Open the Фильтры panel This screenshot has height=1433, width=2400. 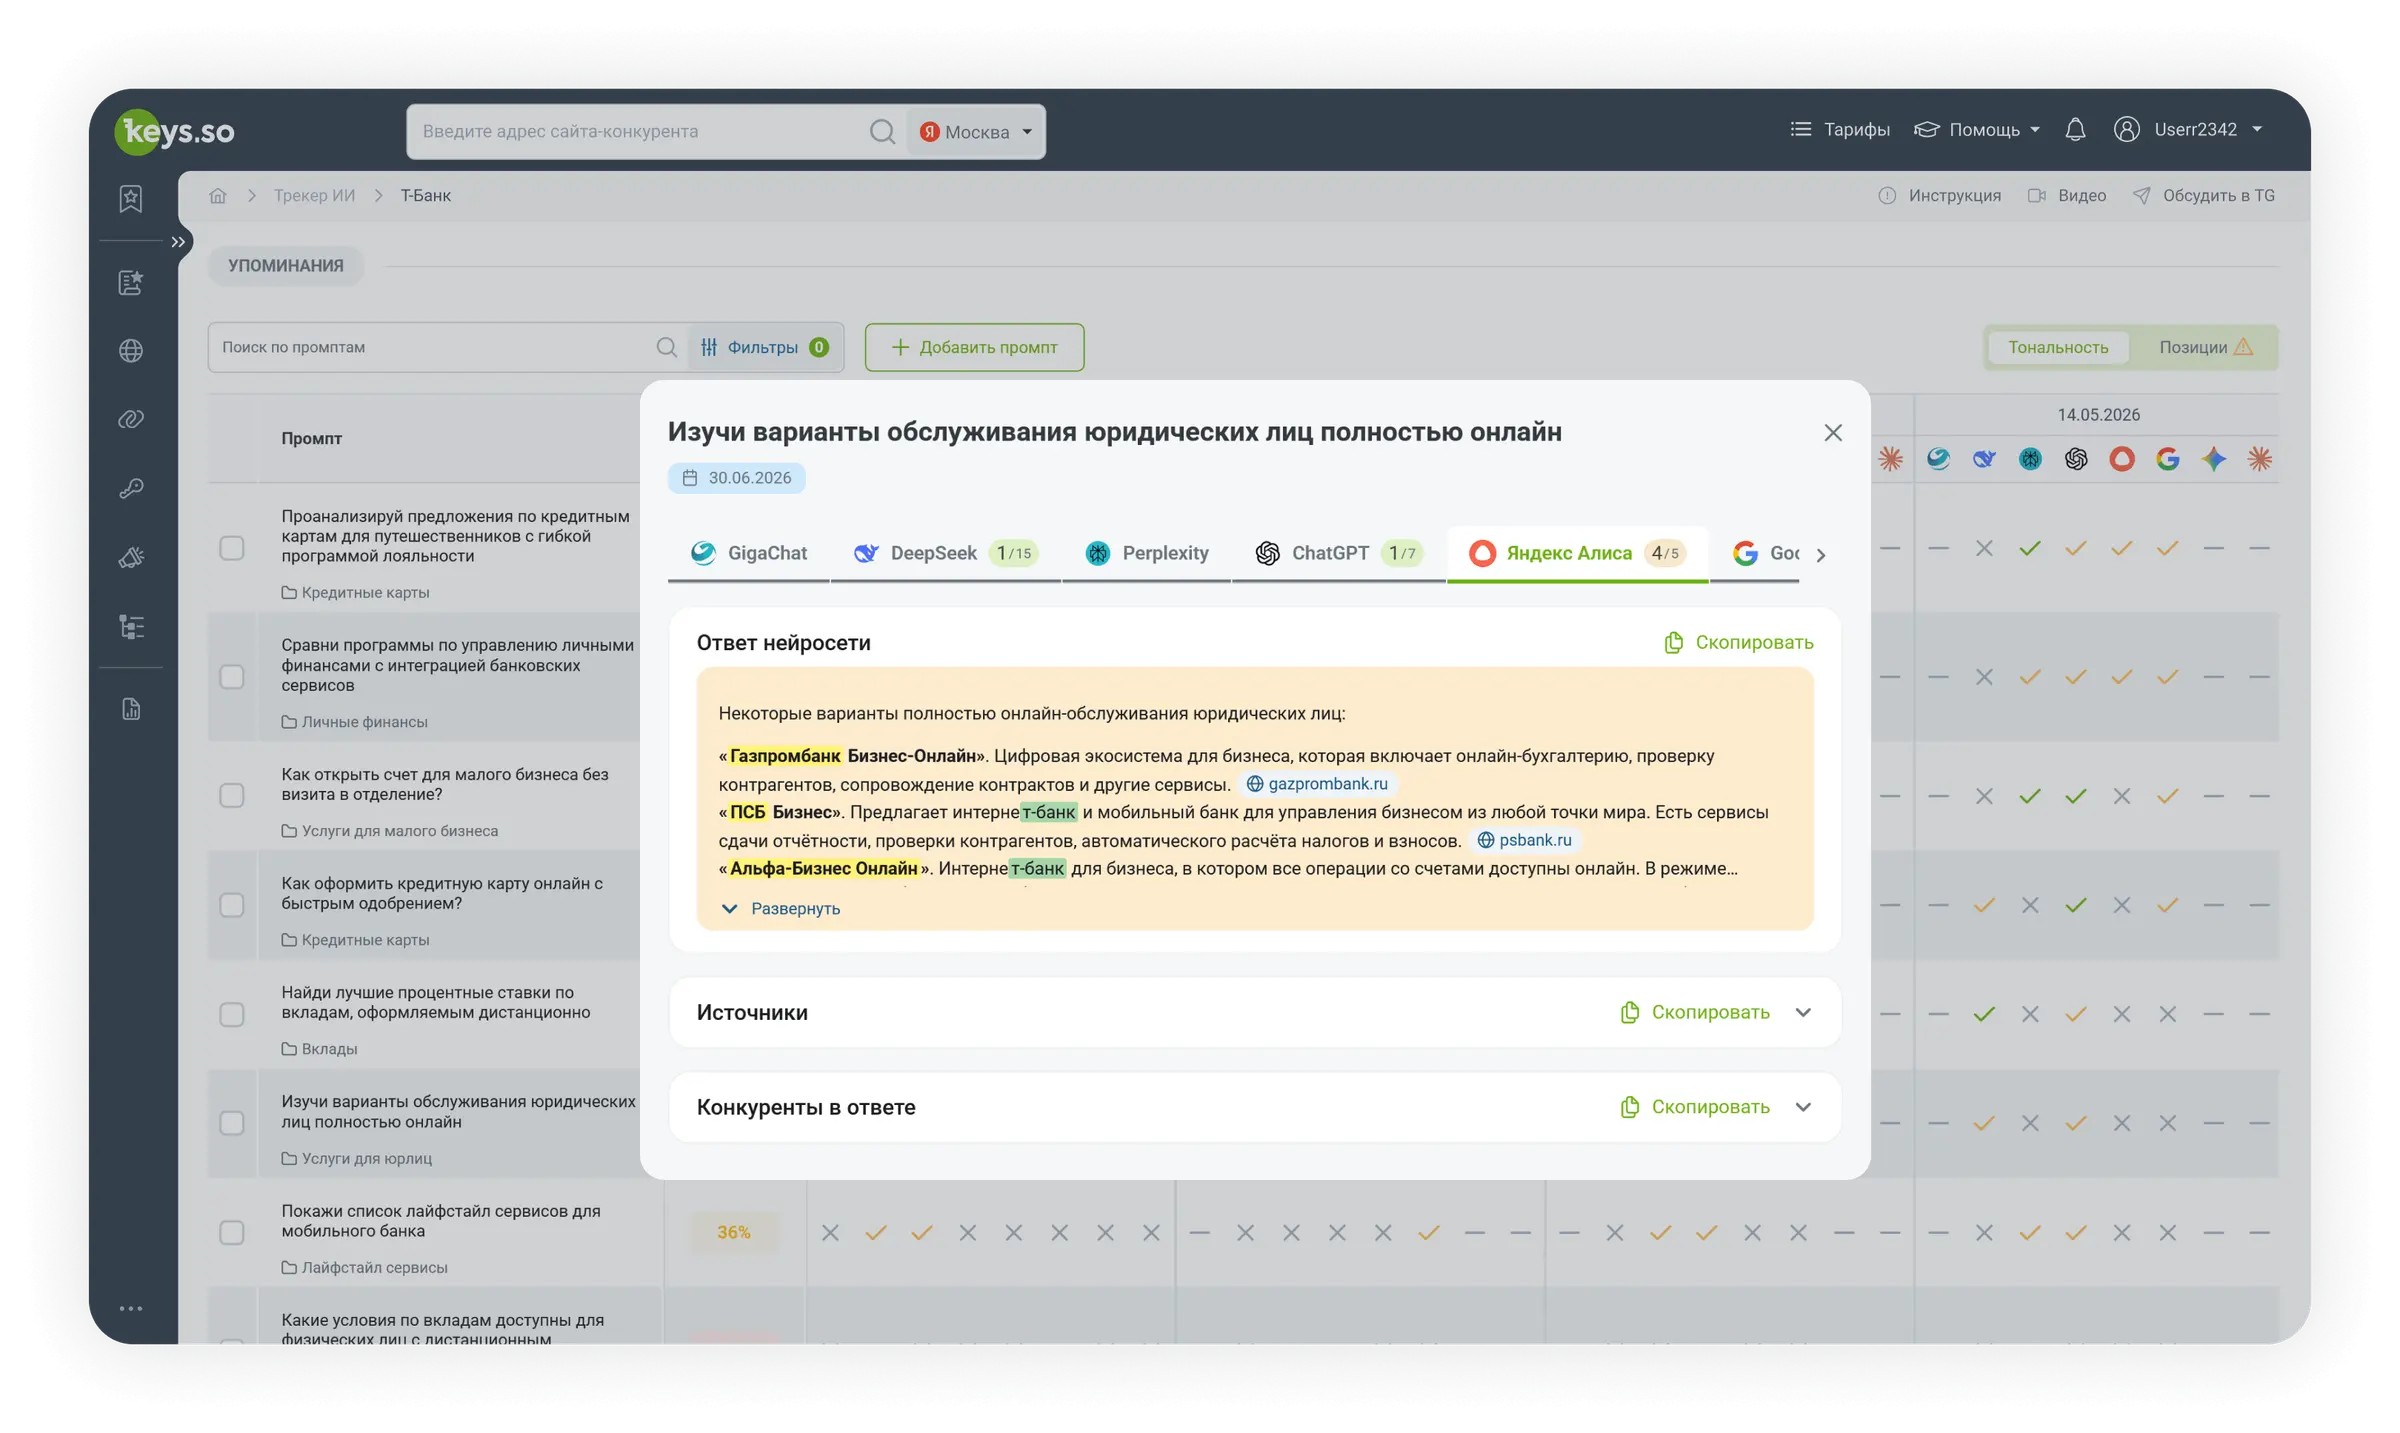[765, 347]
